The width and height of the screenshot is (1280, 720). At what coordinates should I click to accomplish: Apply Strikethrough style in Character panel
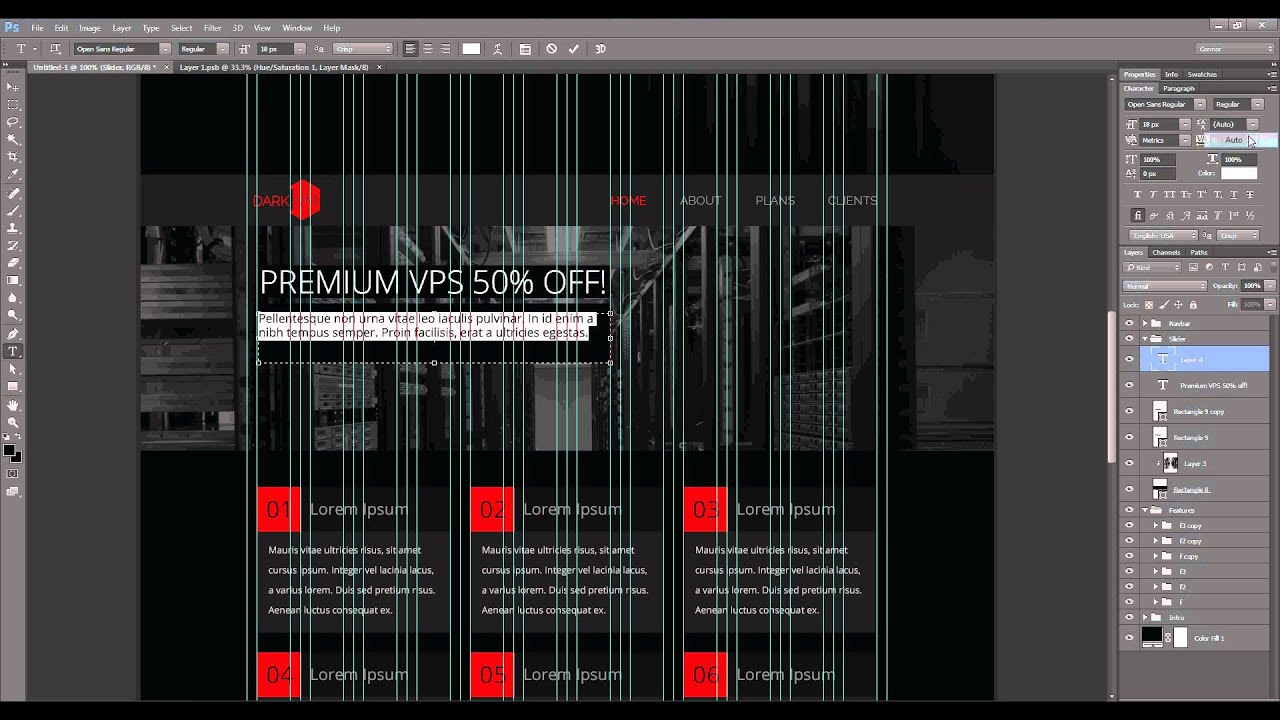pyautogui.click(x=1250, y=194)
